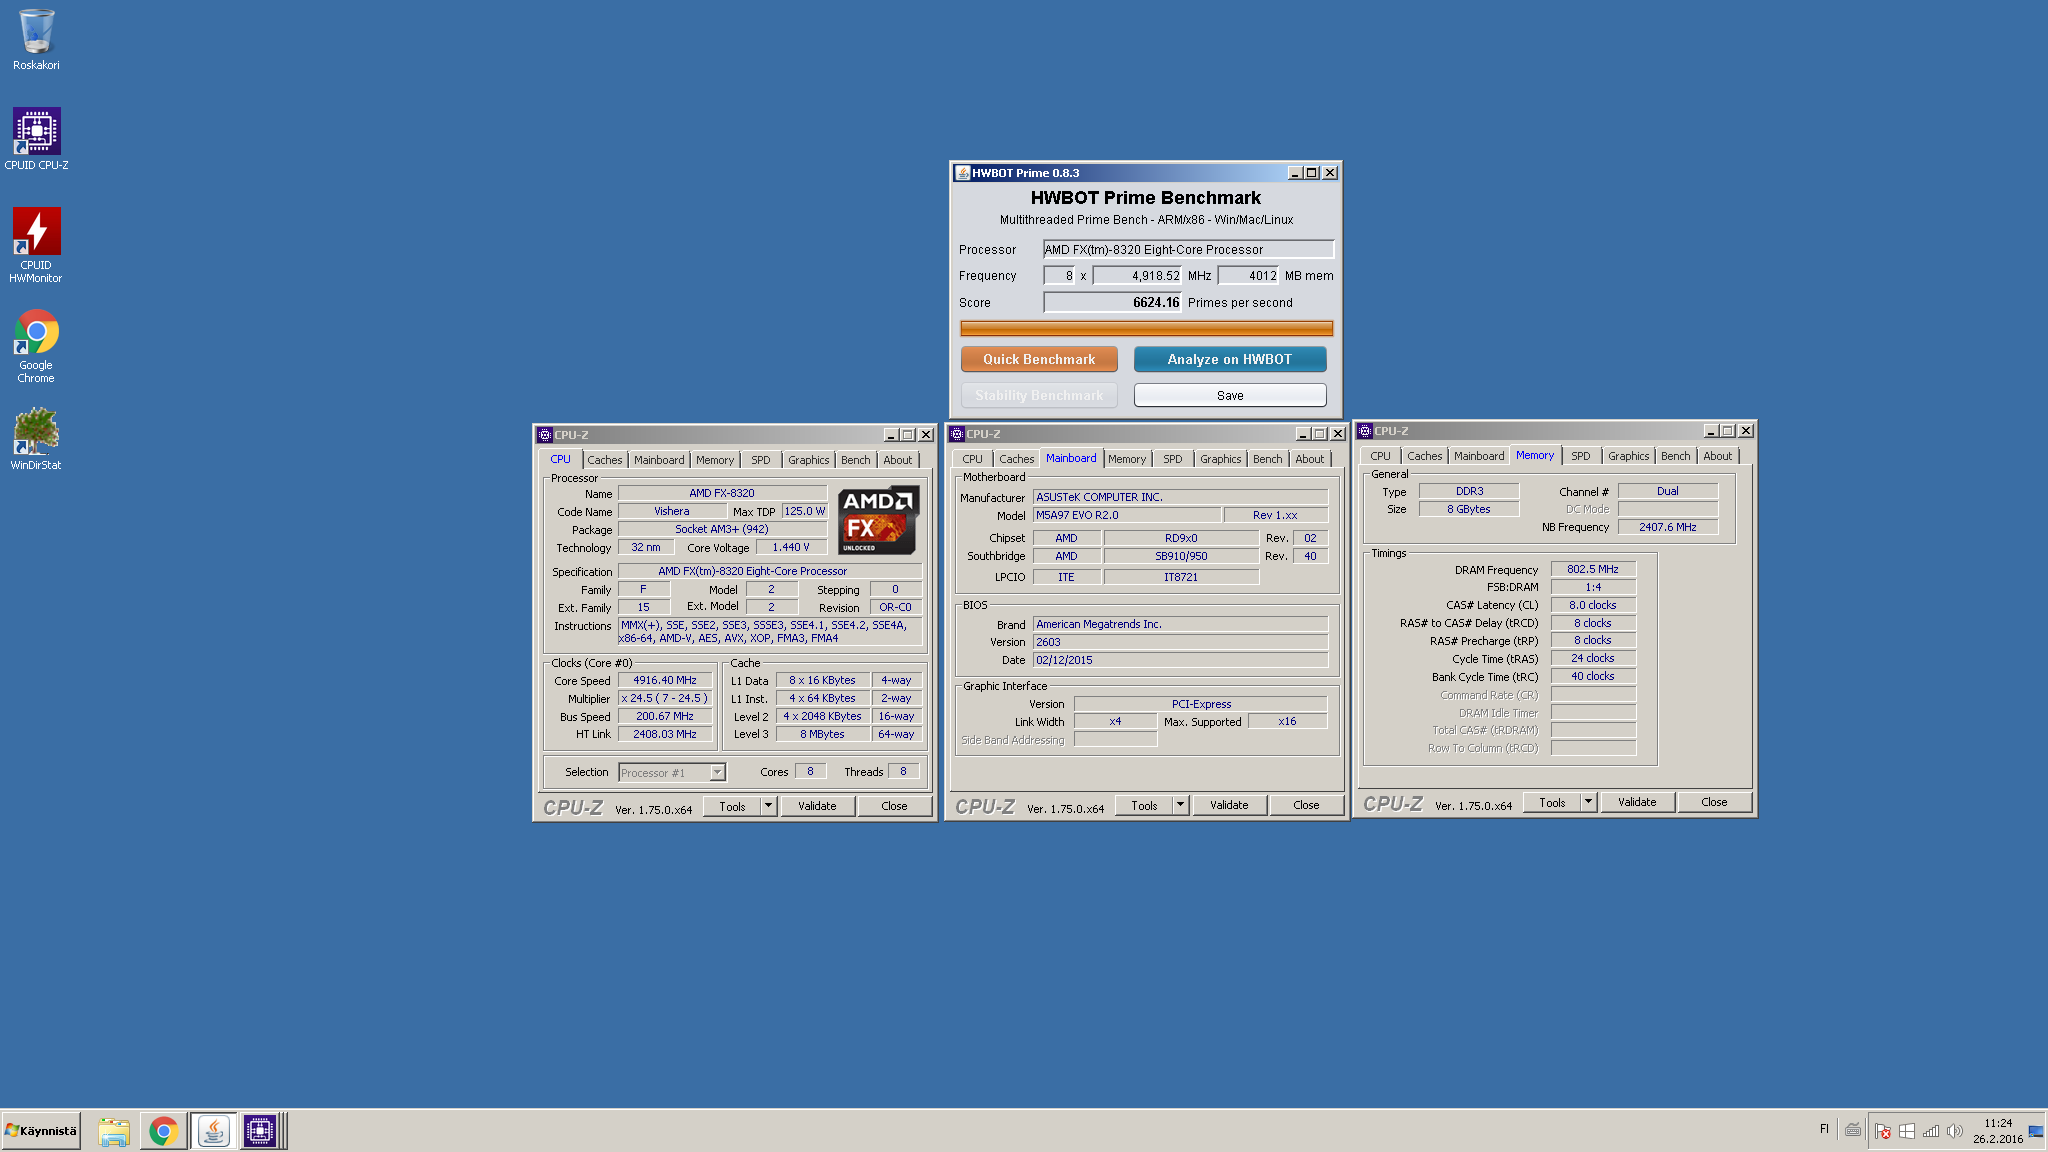Click the on-screen keyboard tray icon
The height and width of the screenshot is (1152, 2048).
pyautogui.click(x=1853, y=1130)
